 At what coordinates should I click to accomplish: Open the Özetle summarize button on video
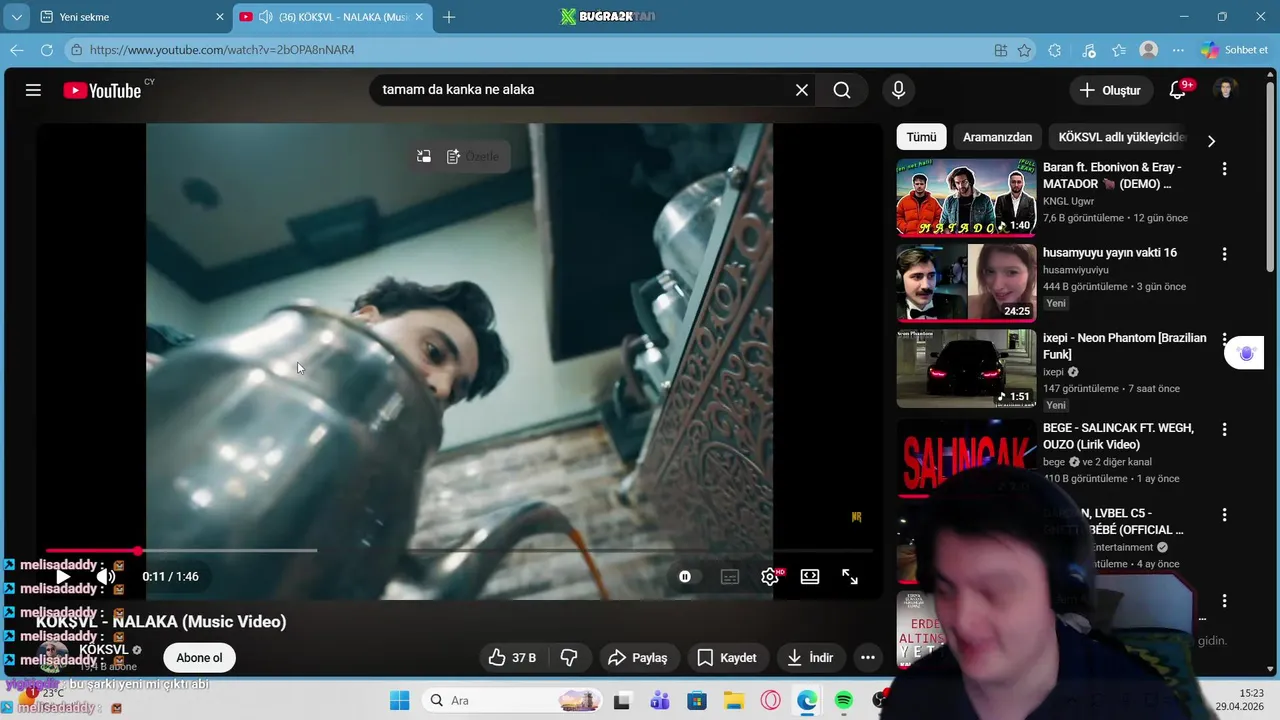coord(472,157)
